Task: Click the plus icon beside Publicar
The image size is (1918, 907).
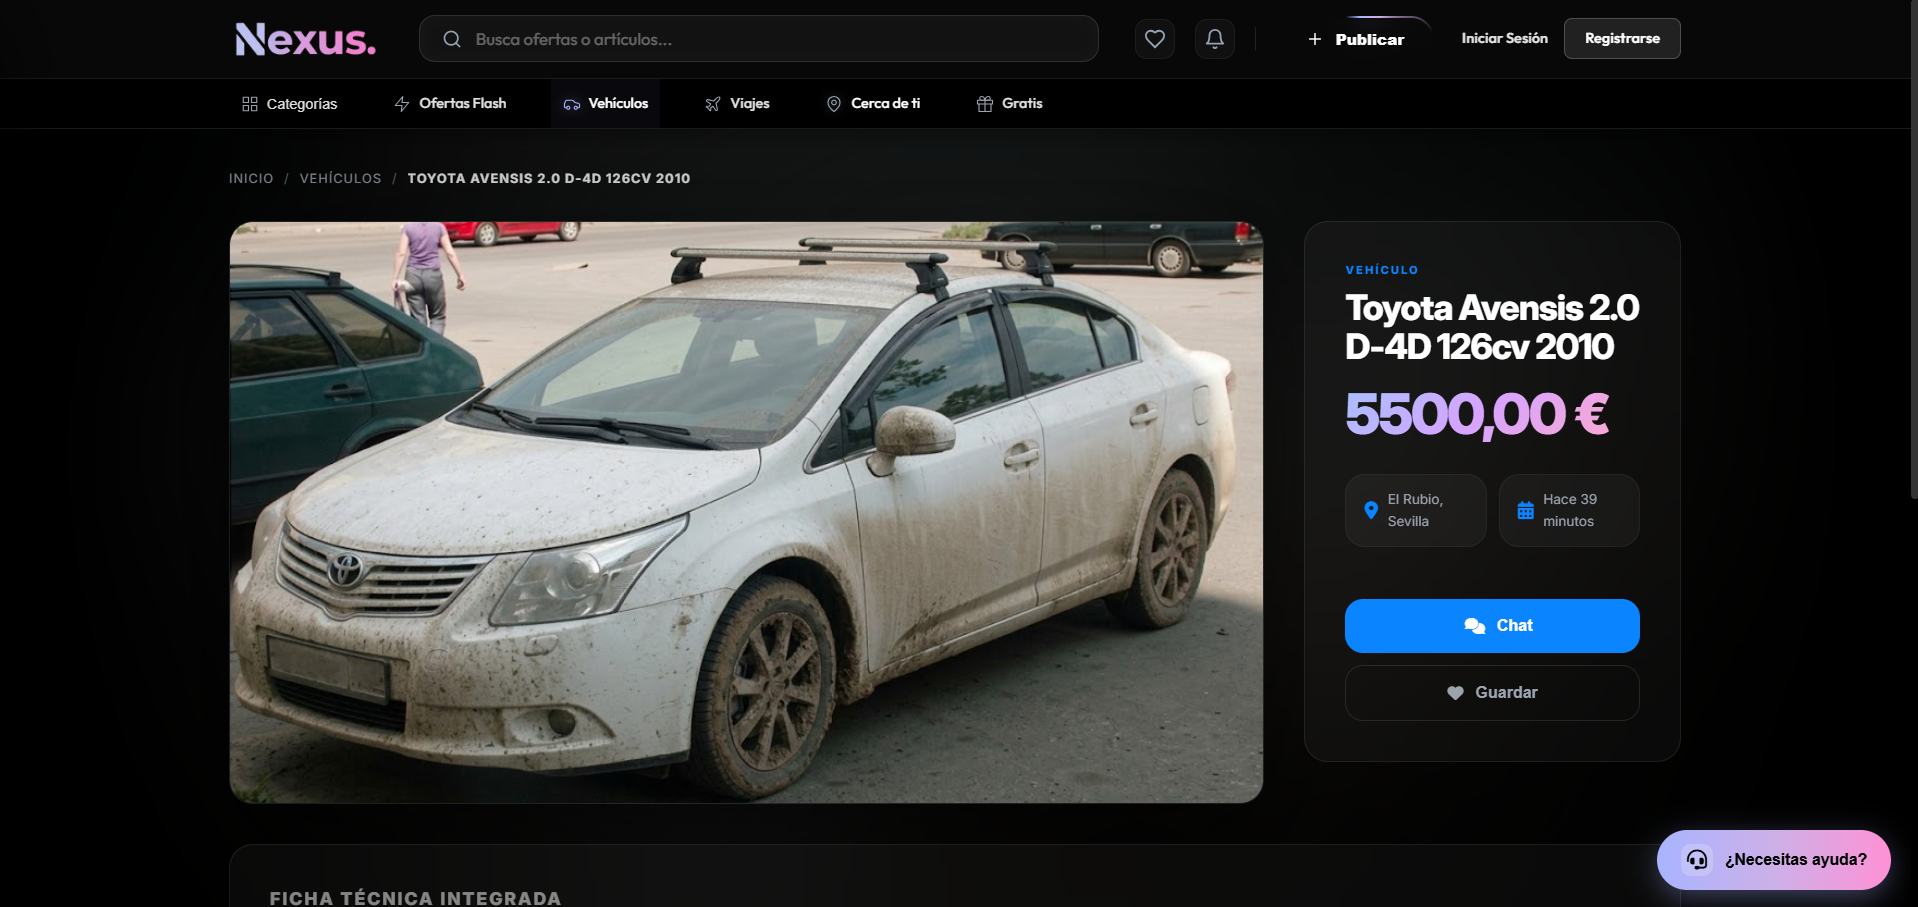Action: point(1315,39)
